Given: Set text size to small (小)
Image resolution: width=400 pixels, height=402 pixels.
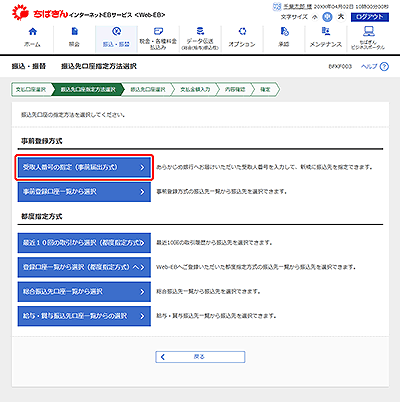Looking at the screenshot, I should [315, 17].
